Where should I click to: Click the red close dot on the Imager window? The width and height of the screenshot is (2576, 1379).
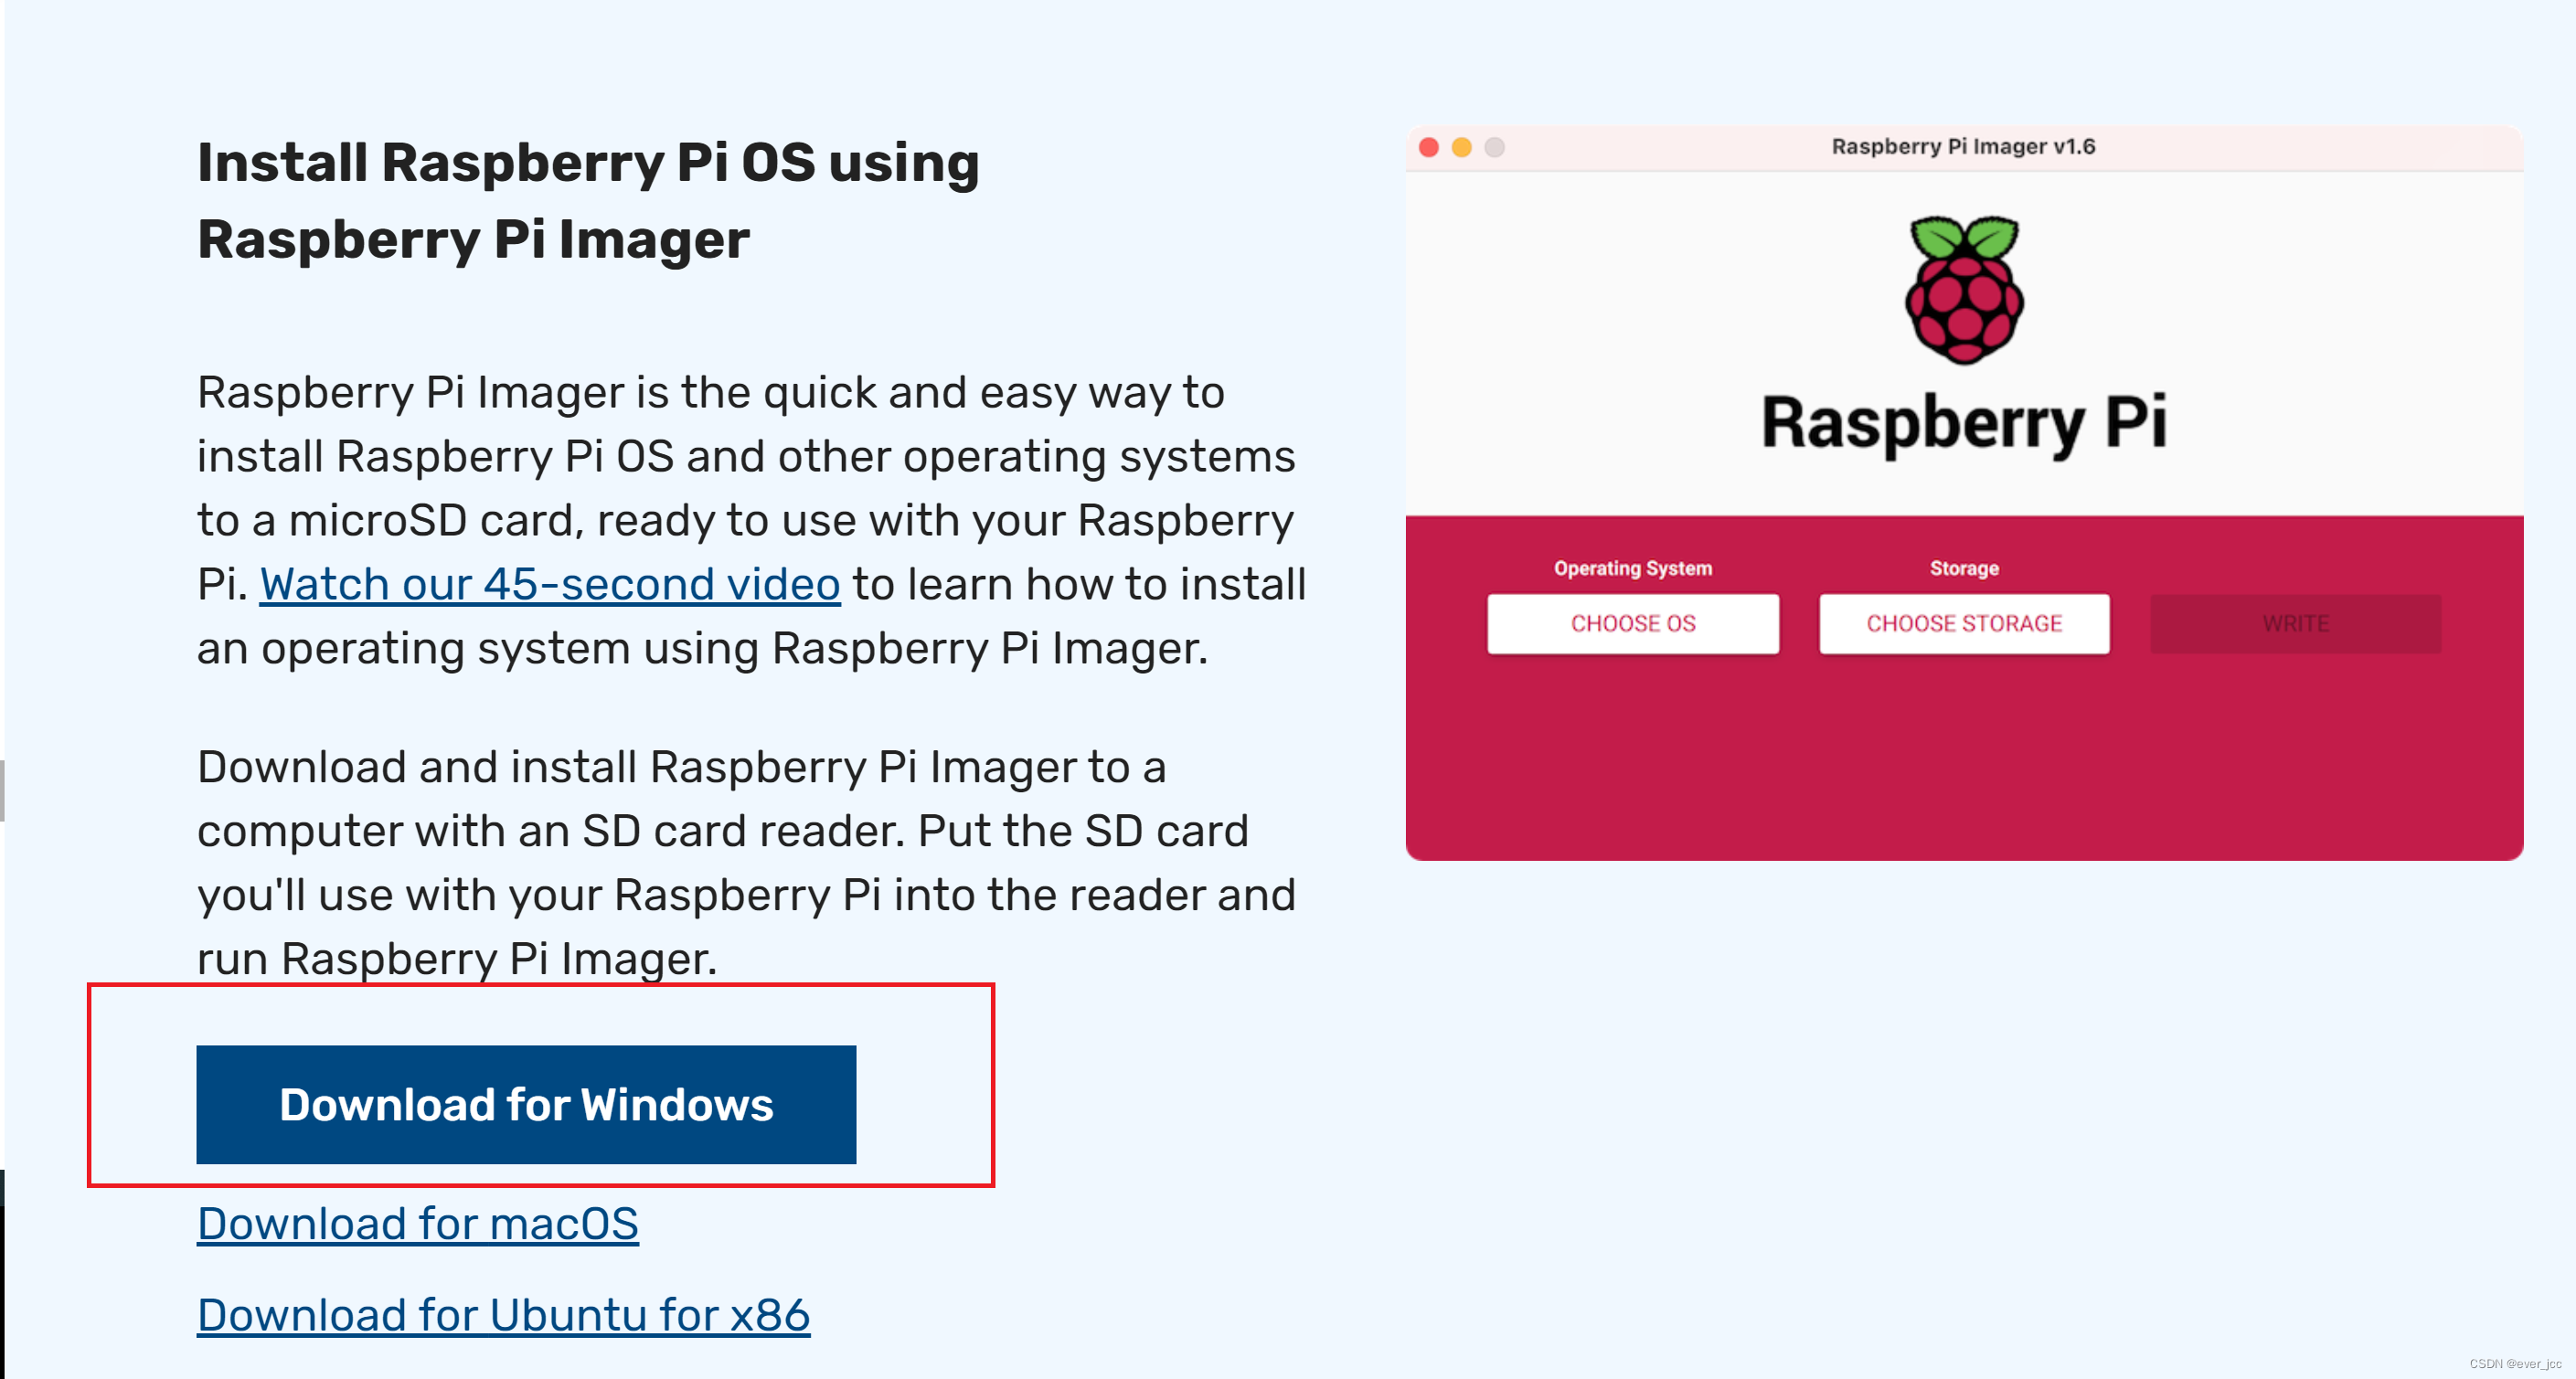click(1429, 147)
